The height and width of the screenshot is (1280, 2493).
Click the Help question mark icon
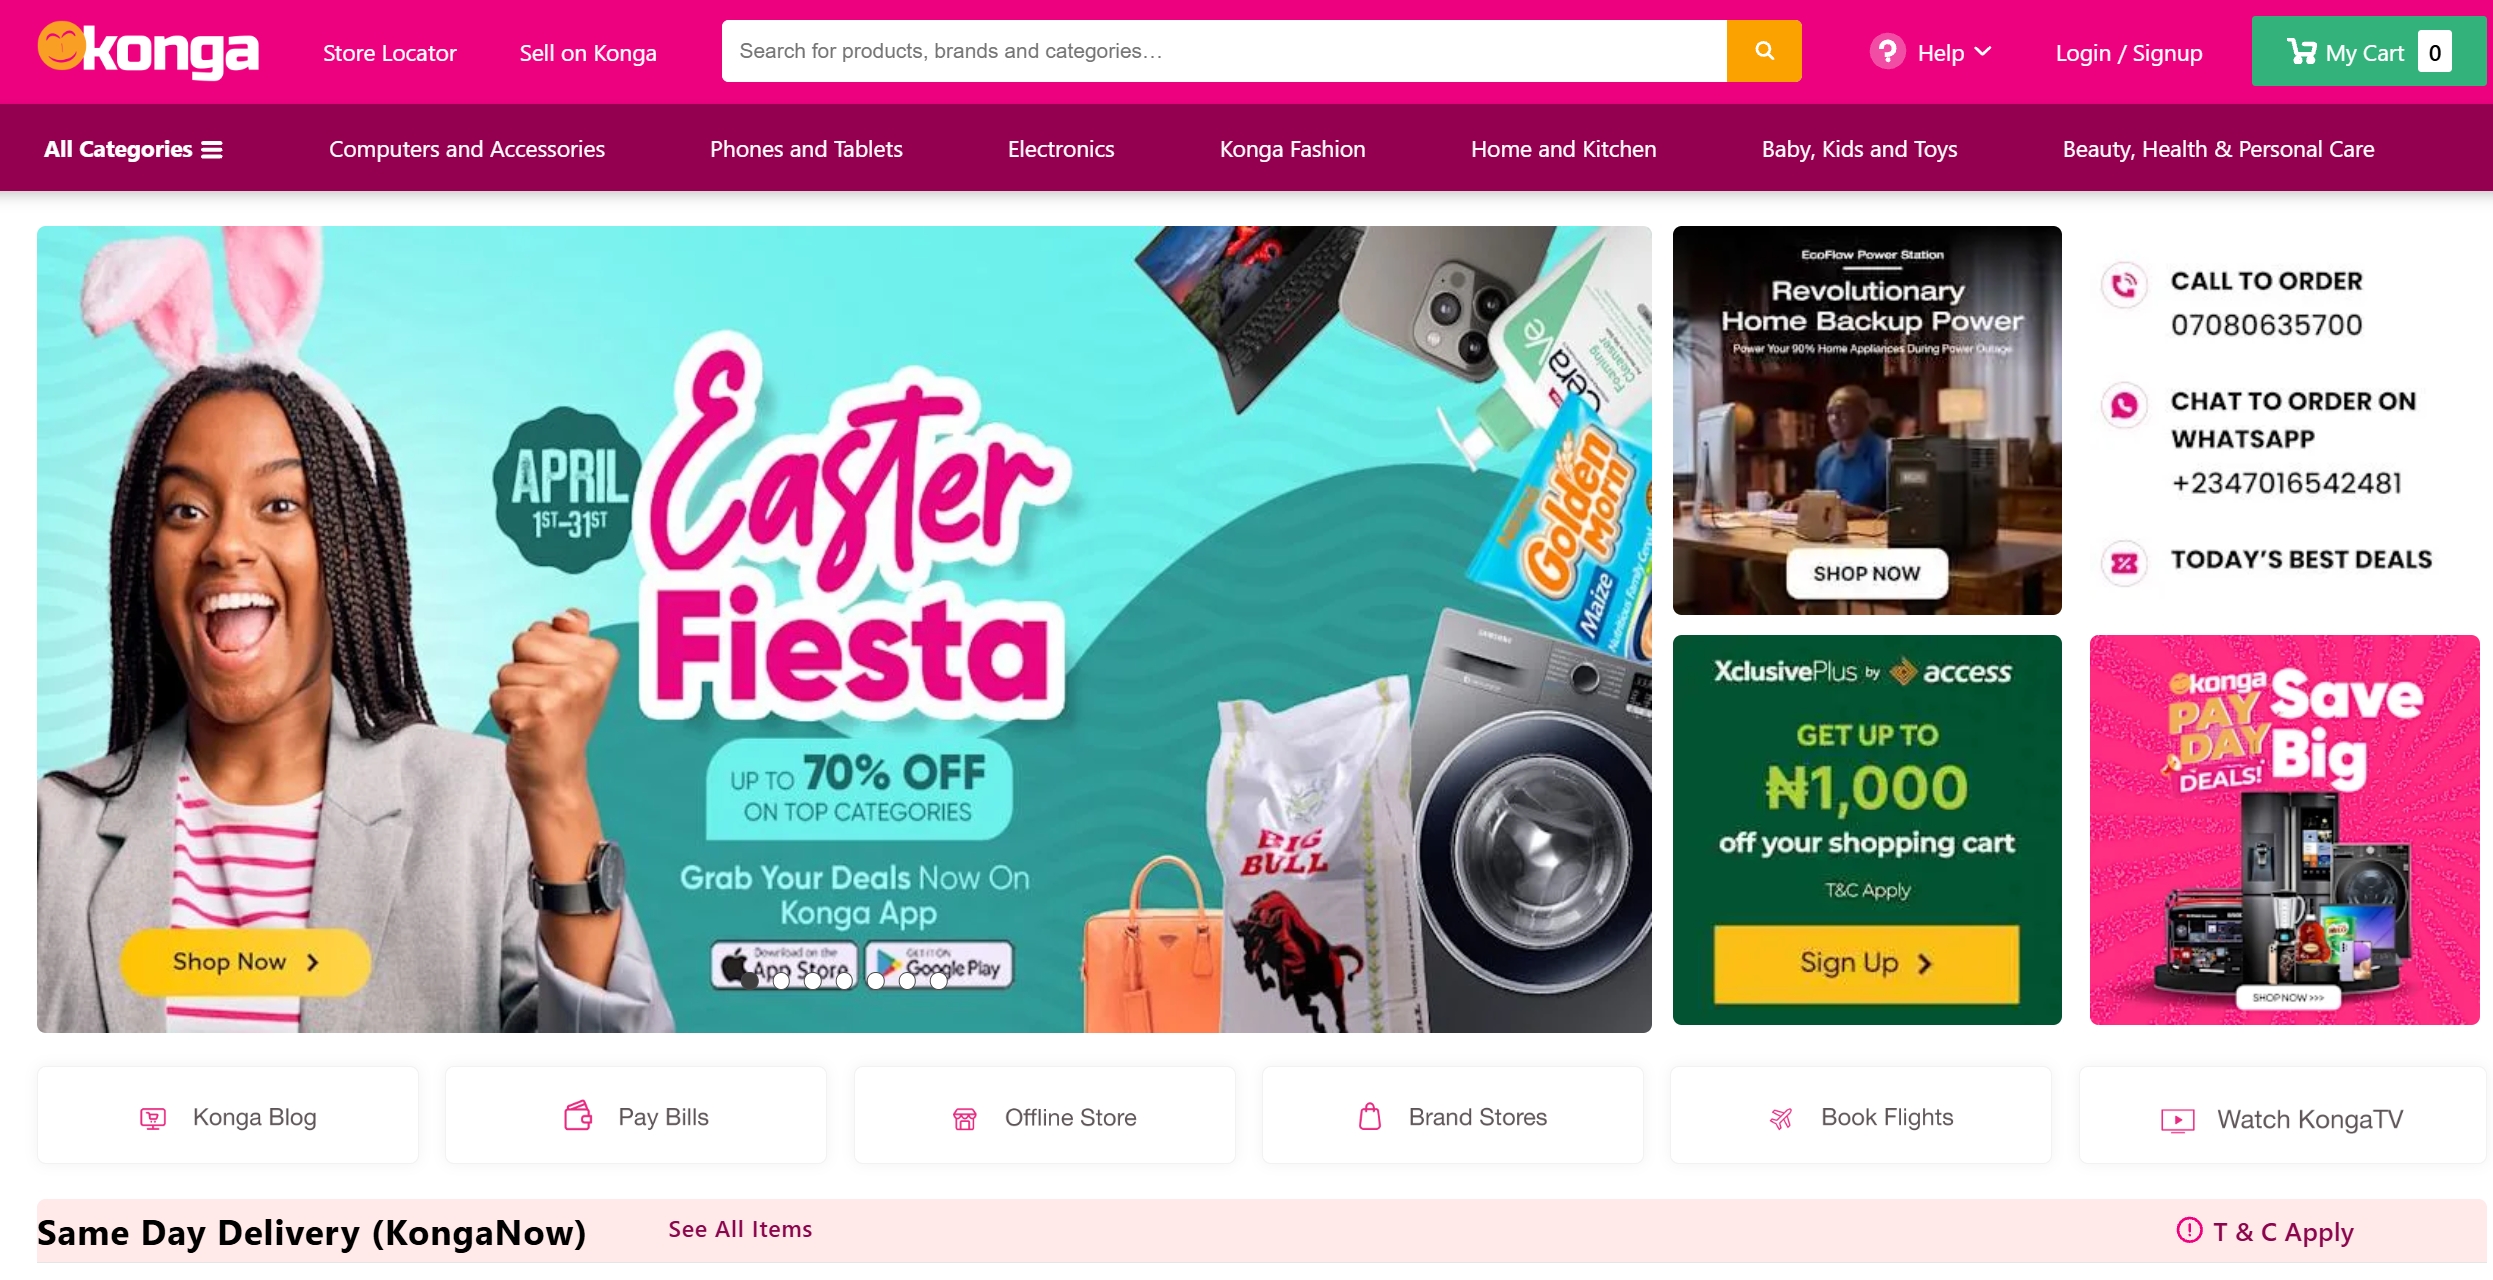[x=1887, y=52]
